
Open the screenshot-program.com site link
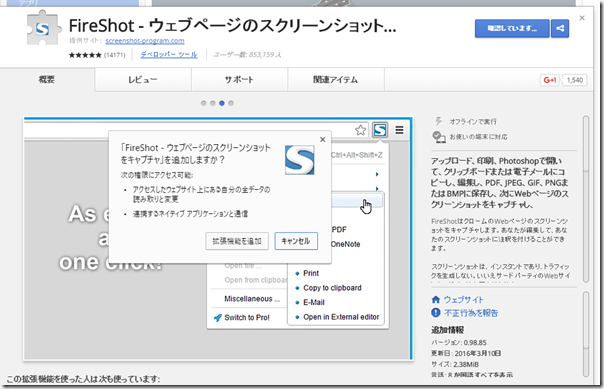pyautogui.click(x=145, y=40)
